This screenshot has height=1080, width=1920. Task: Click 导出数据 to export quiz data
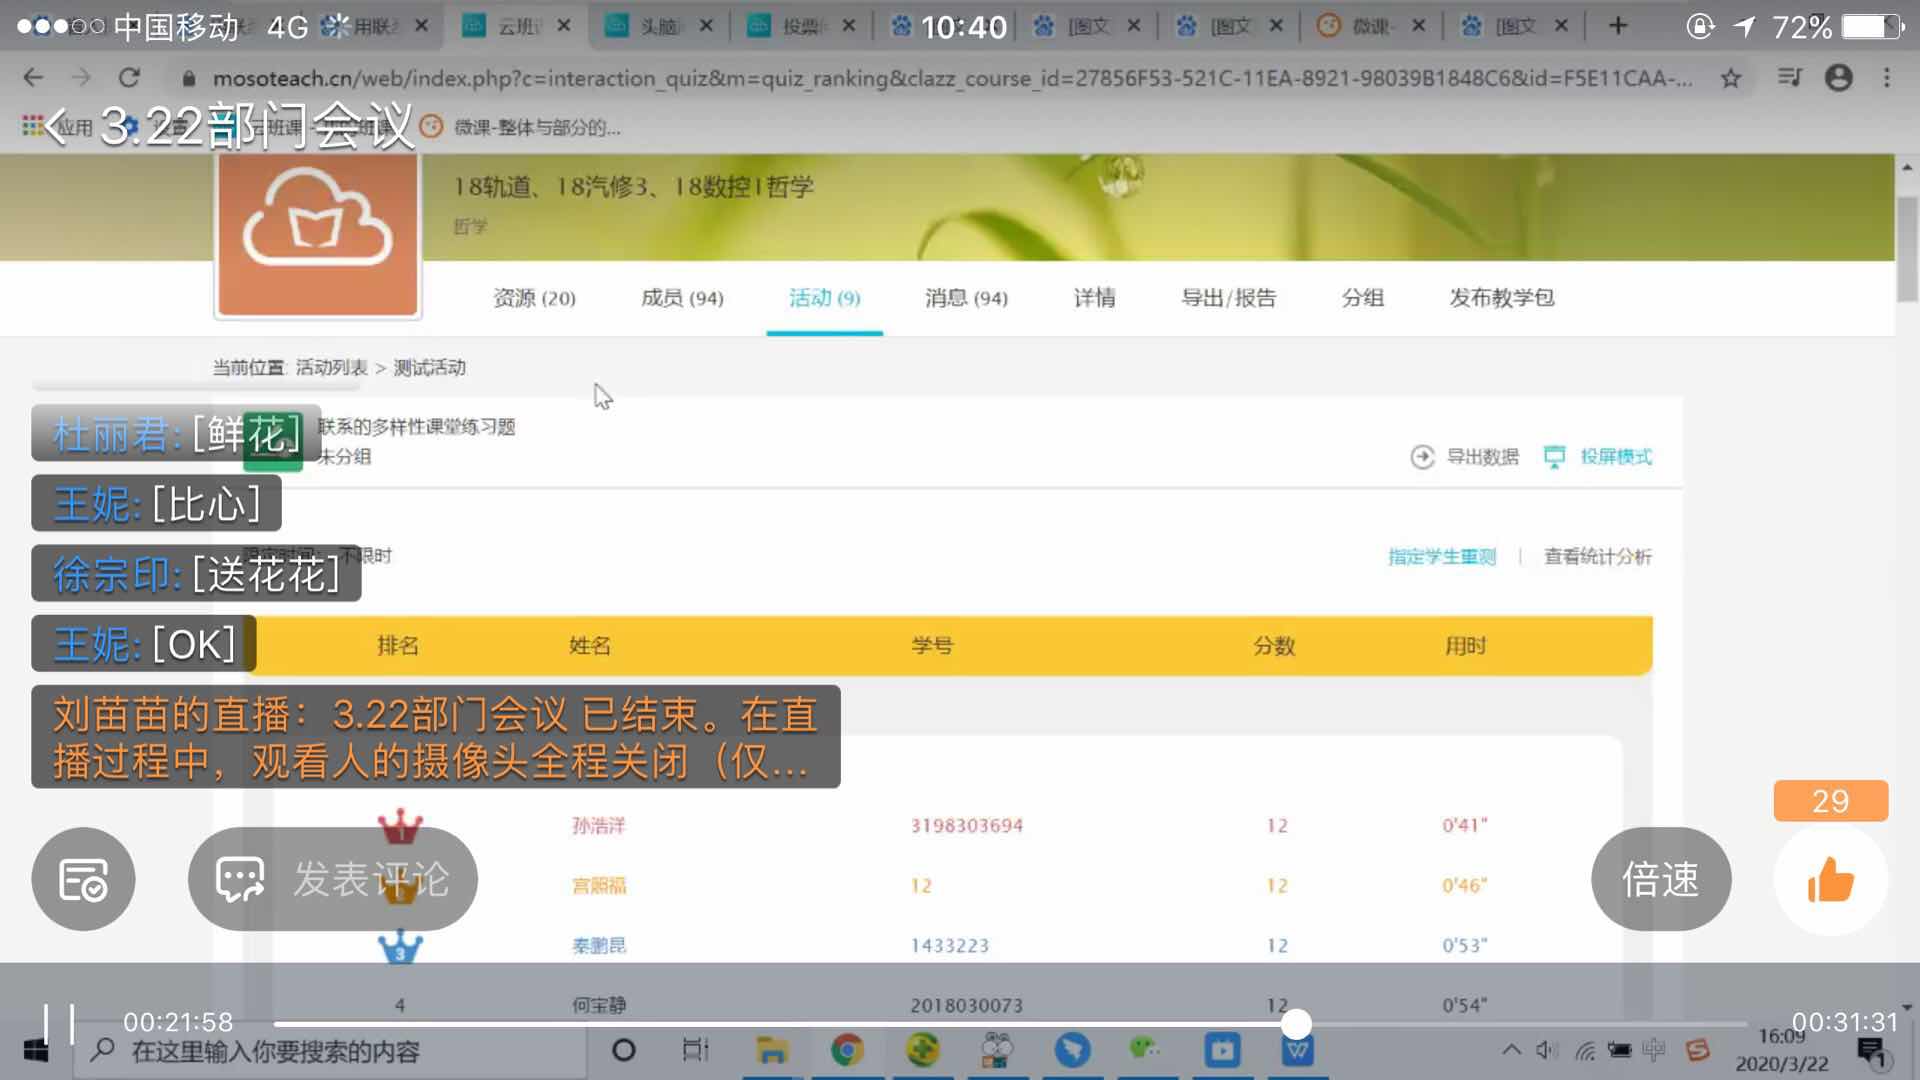click(1465, 457)
